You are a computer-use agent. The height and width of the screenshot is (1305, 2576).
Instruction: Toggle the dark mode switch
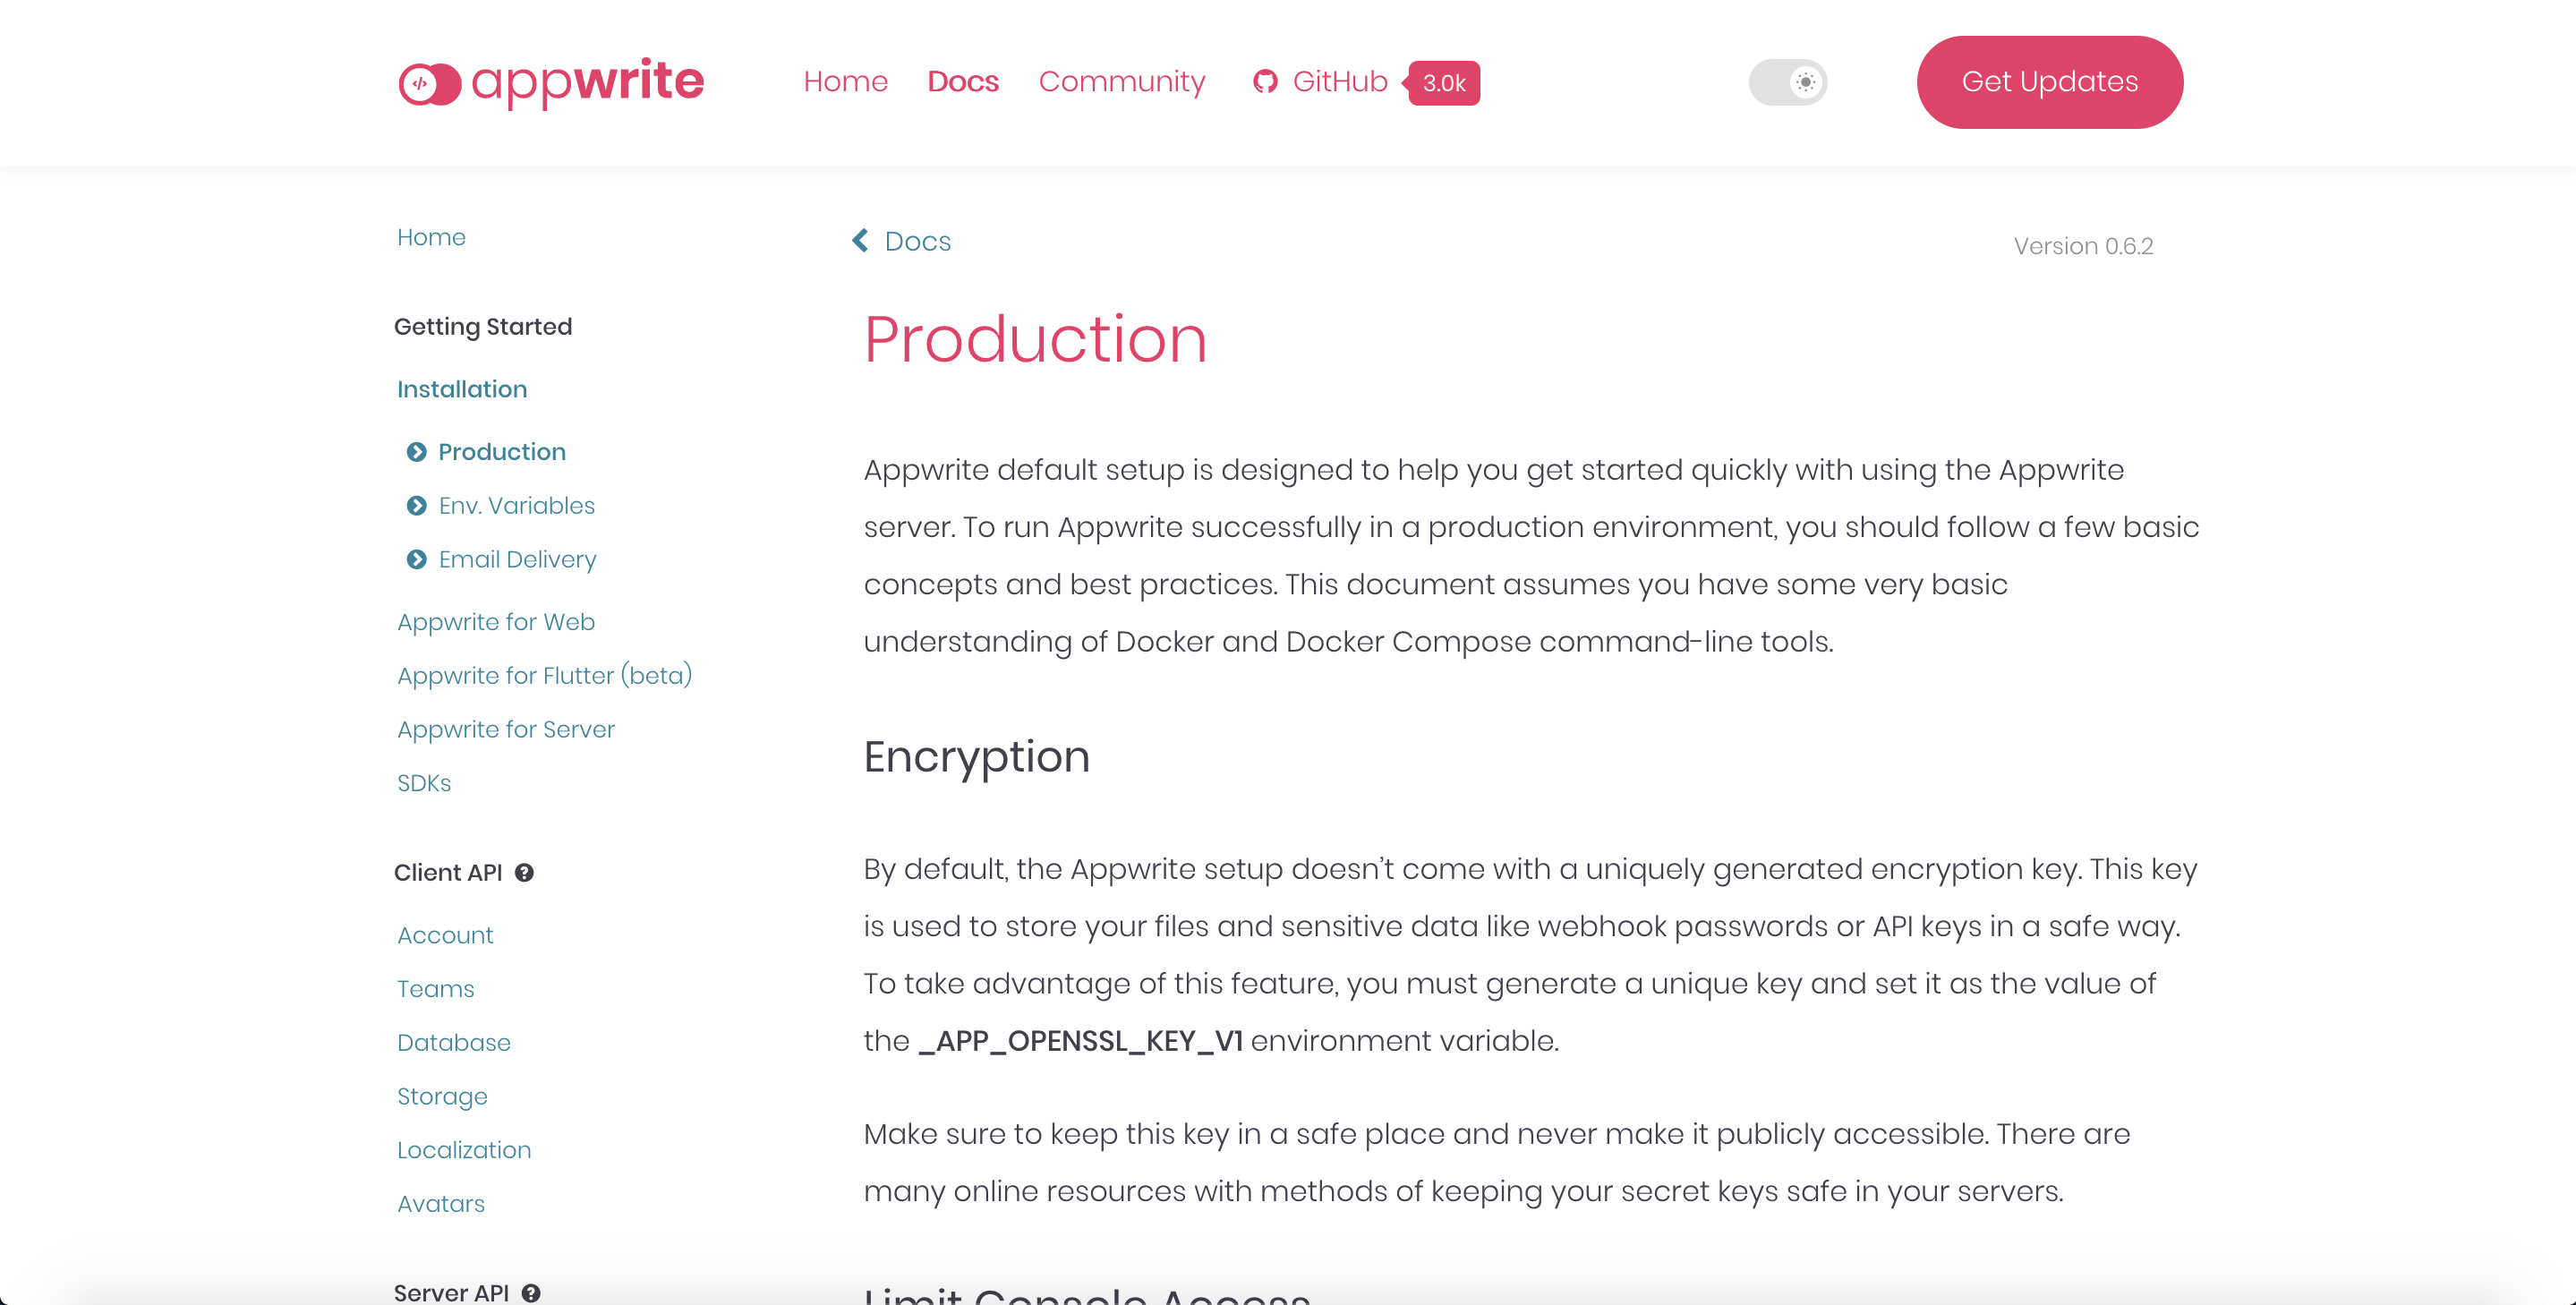click(x=1788, y=82)
